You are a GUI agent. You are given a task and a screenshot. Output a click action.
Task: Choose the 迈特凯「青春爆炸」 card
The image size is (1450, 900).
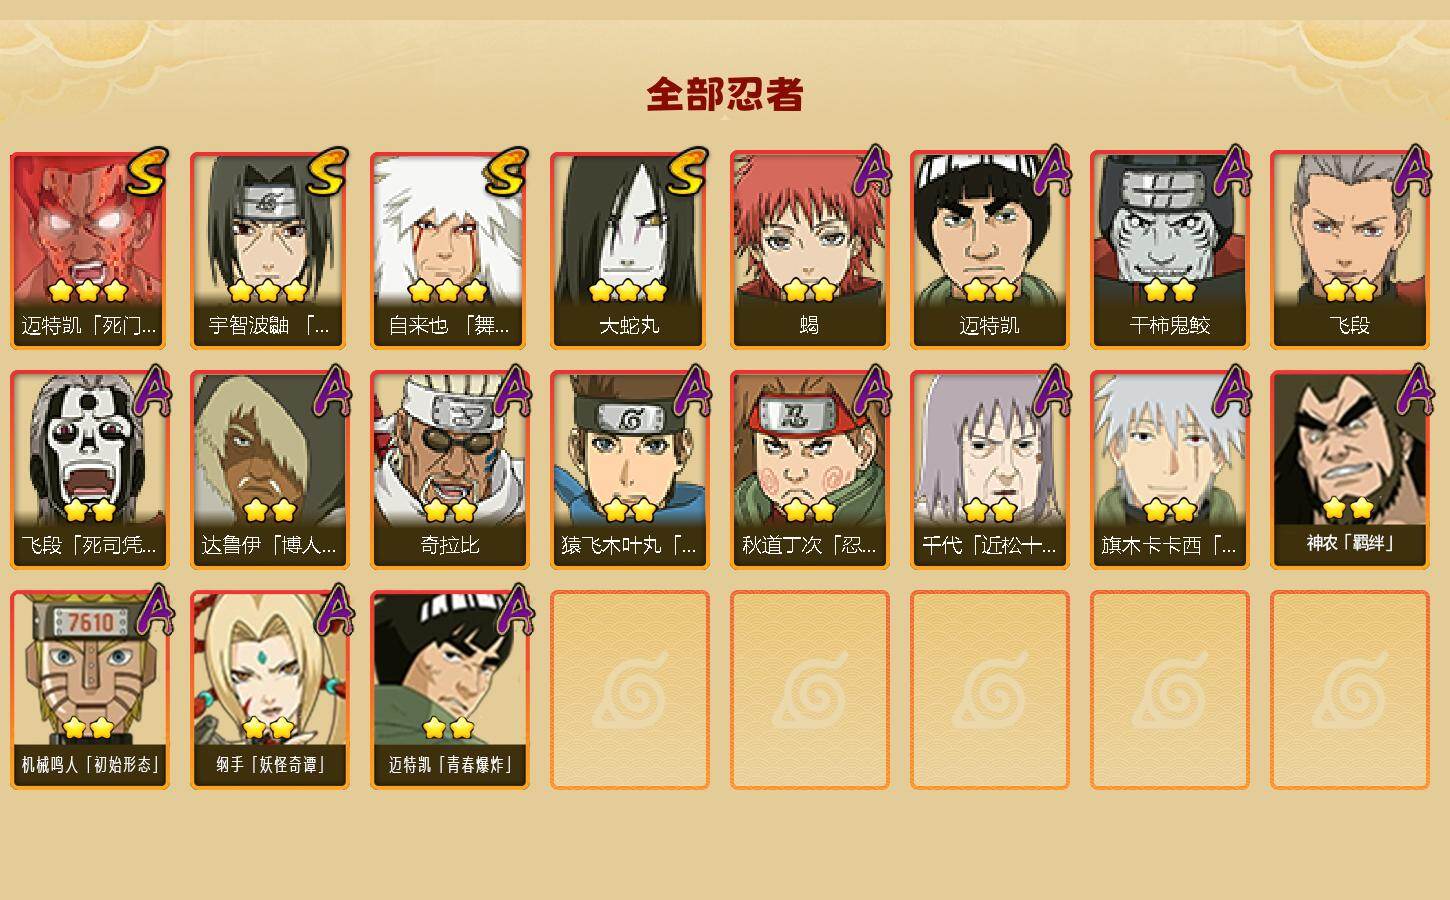pyautogui.click(x=449, y=690)
